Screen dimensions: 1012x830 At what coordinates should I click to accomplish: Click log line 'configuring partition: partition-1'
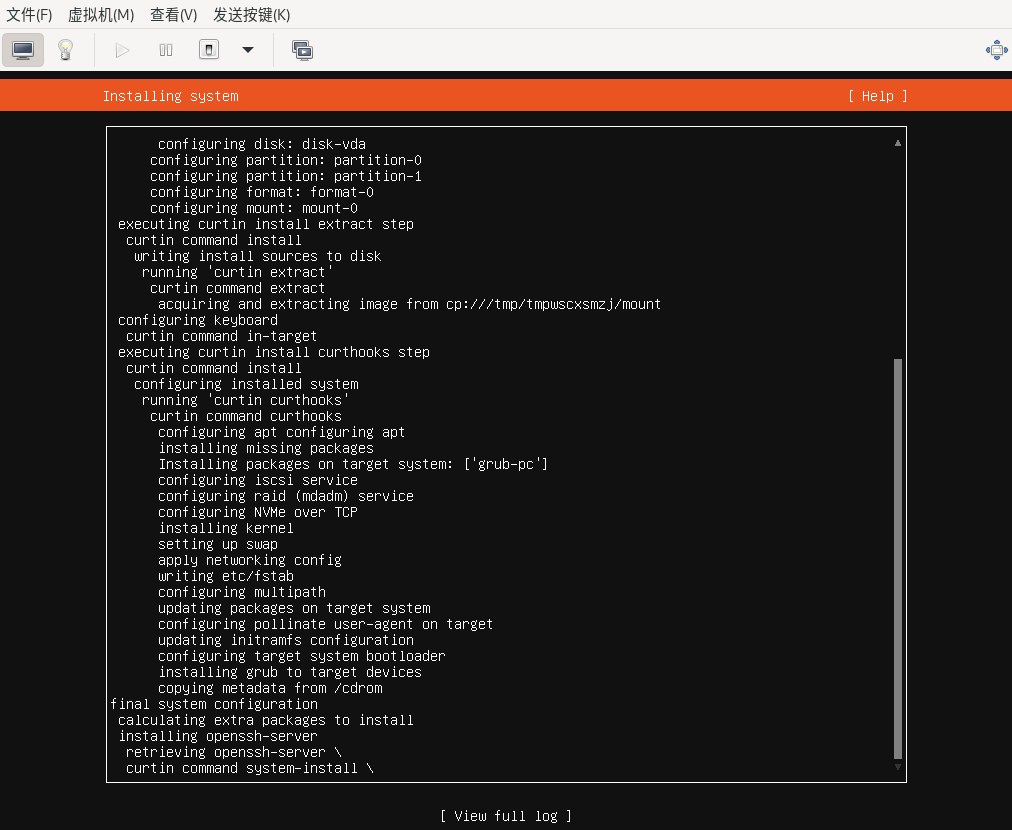[x=286, y=176]
